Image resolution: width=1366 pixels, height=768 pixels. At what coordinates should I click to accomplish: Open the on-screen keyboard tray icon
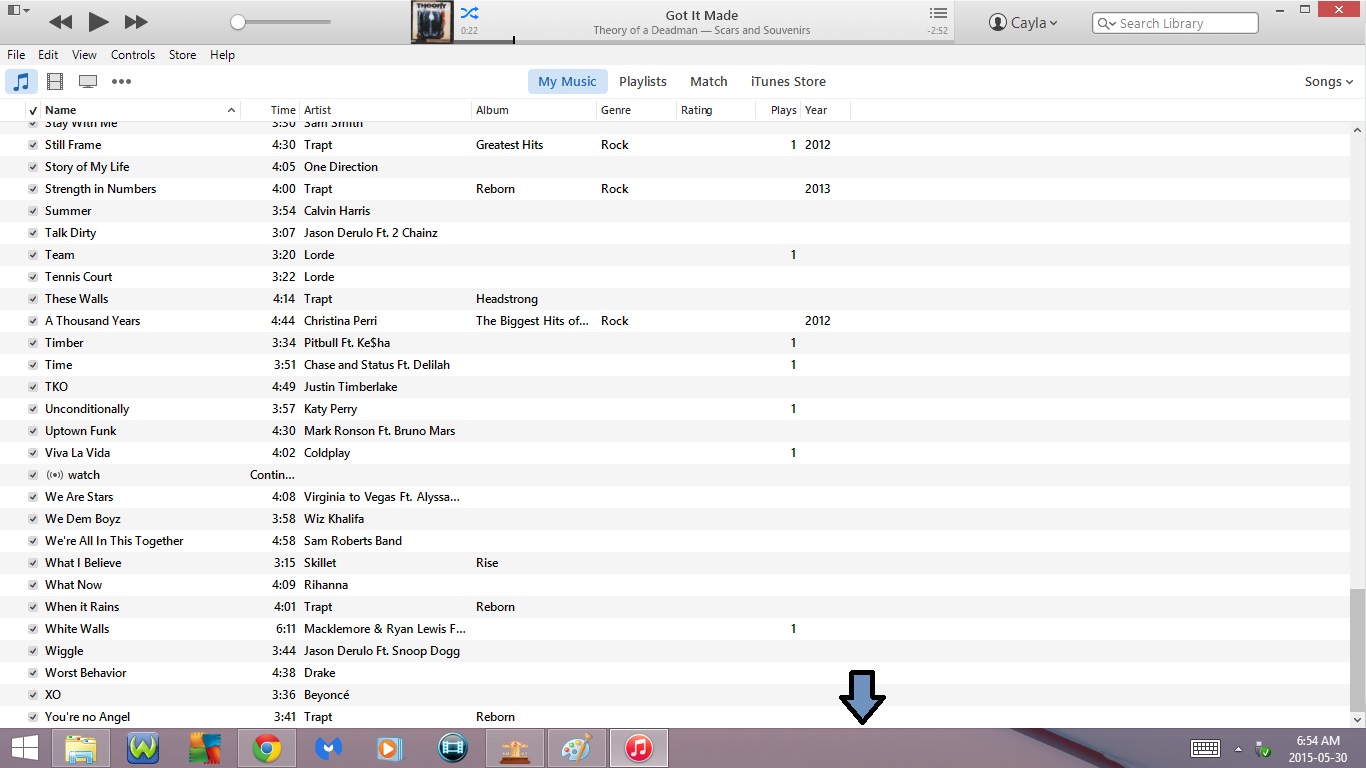pos(1205,749)
